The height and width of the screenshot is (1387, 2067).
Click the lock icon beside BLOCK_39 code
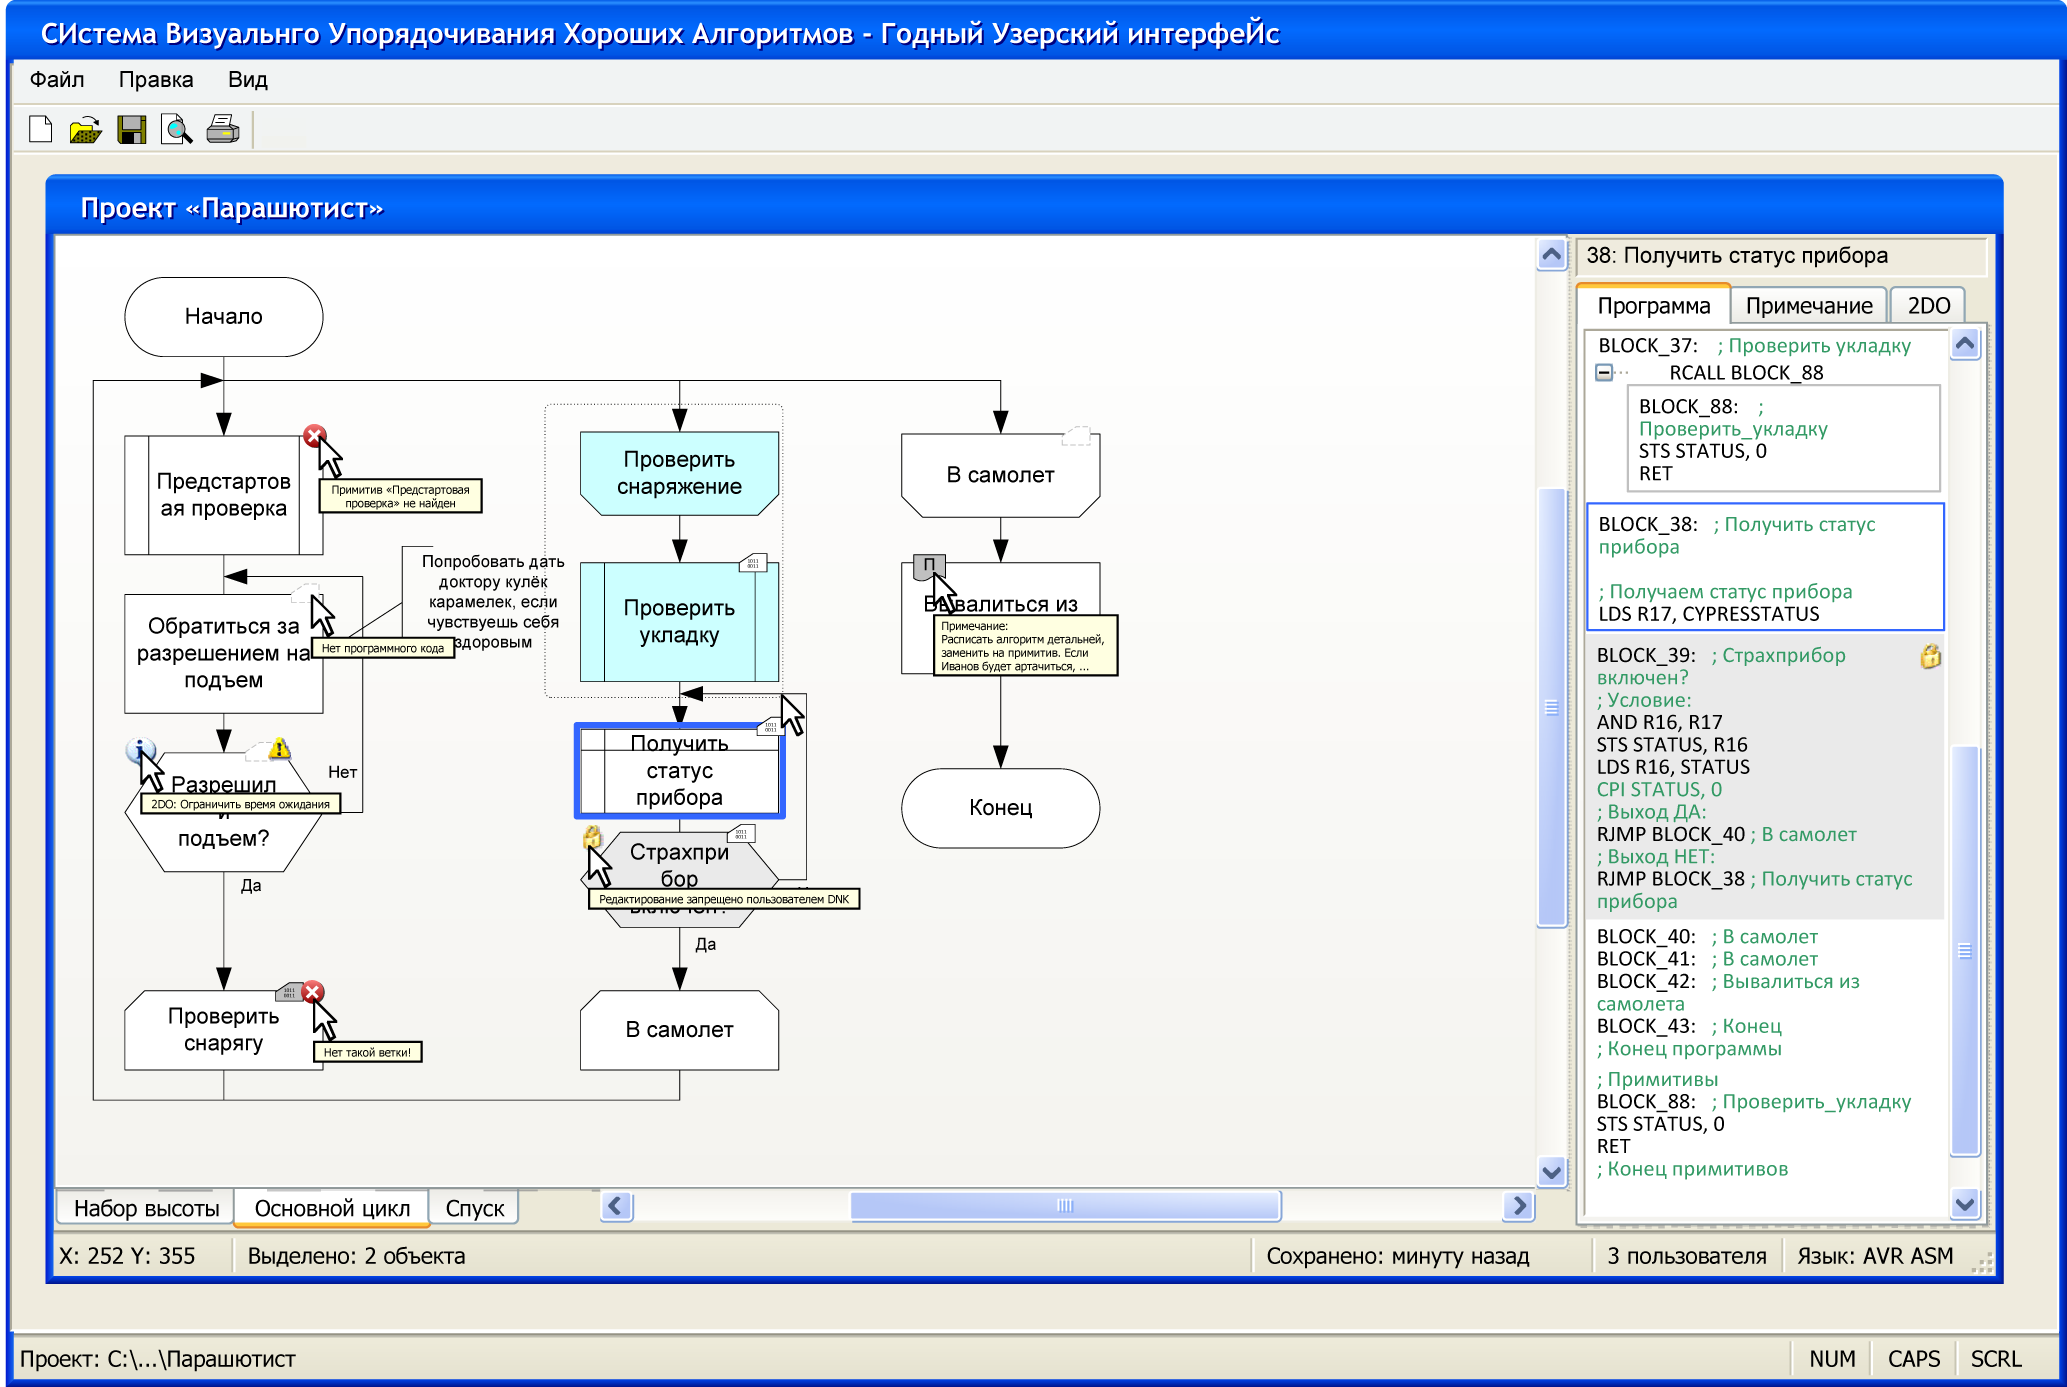coord(1930,657)
